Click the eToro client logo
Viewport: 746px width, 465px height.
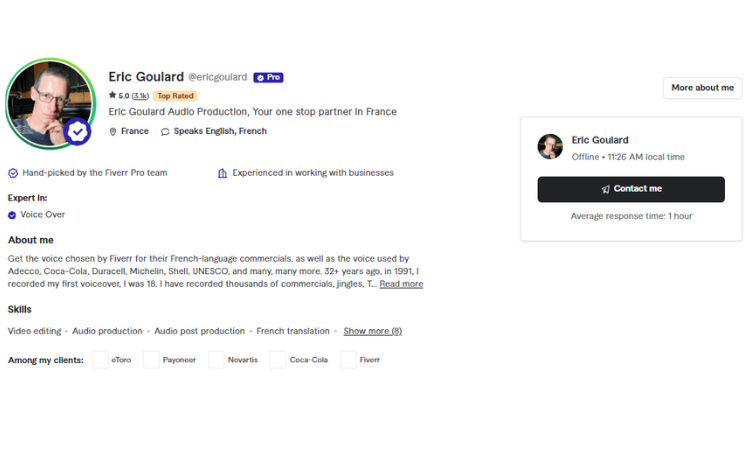point(100,360)
